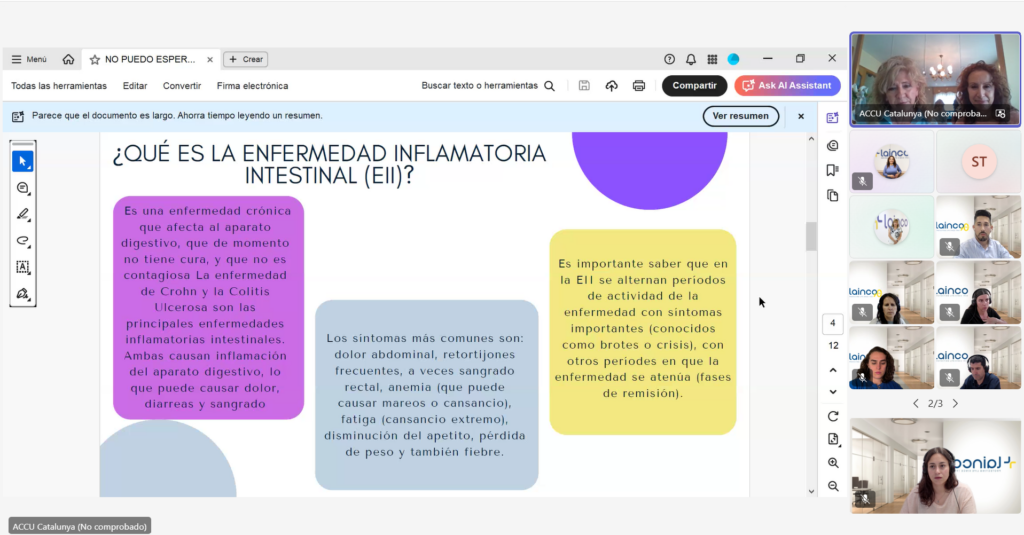Click the Buscar texto o herramientas field
The image size is (1024, 535).
(488, 86)
